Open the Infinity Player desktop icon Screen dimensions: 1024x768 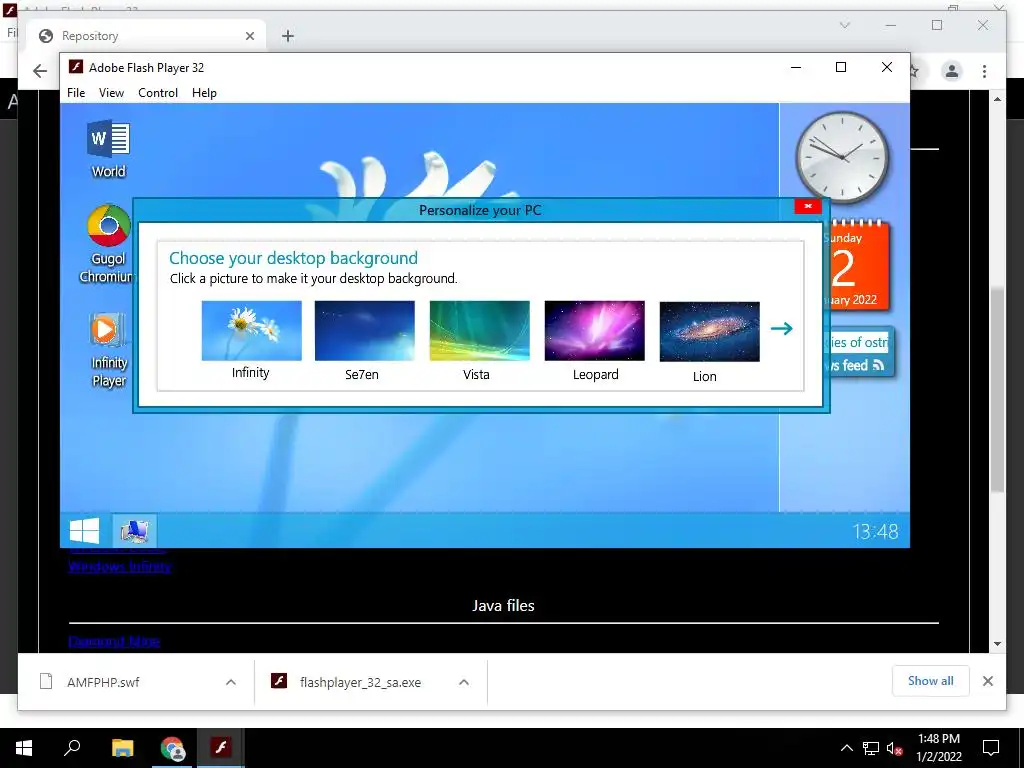108,351
